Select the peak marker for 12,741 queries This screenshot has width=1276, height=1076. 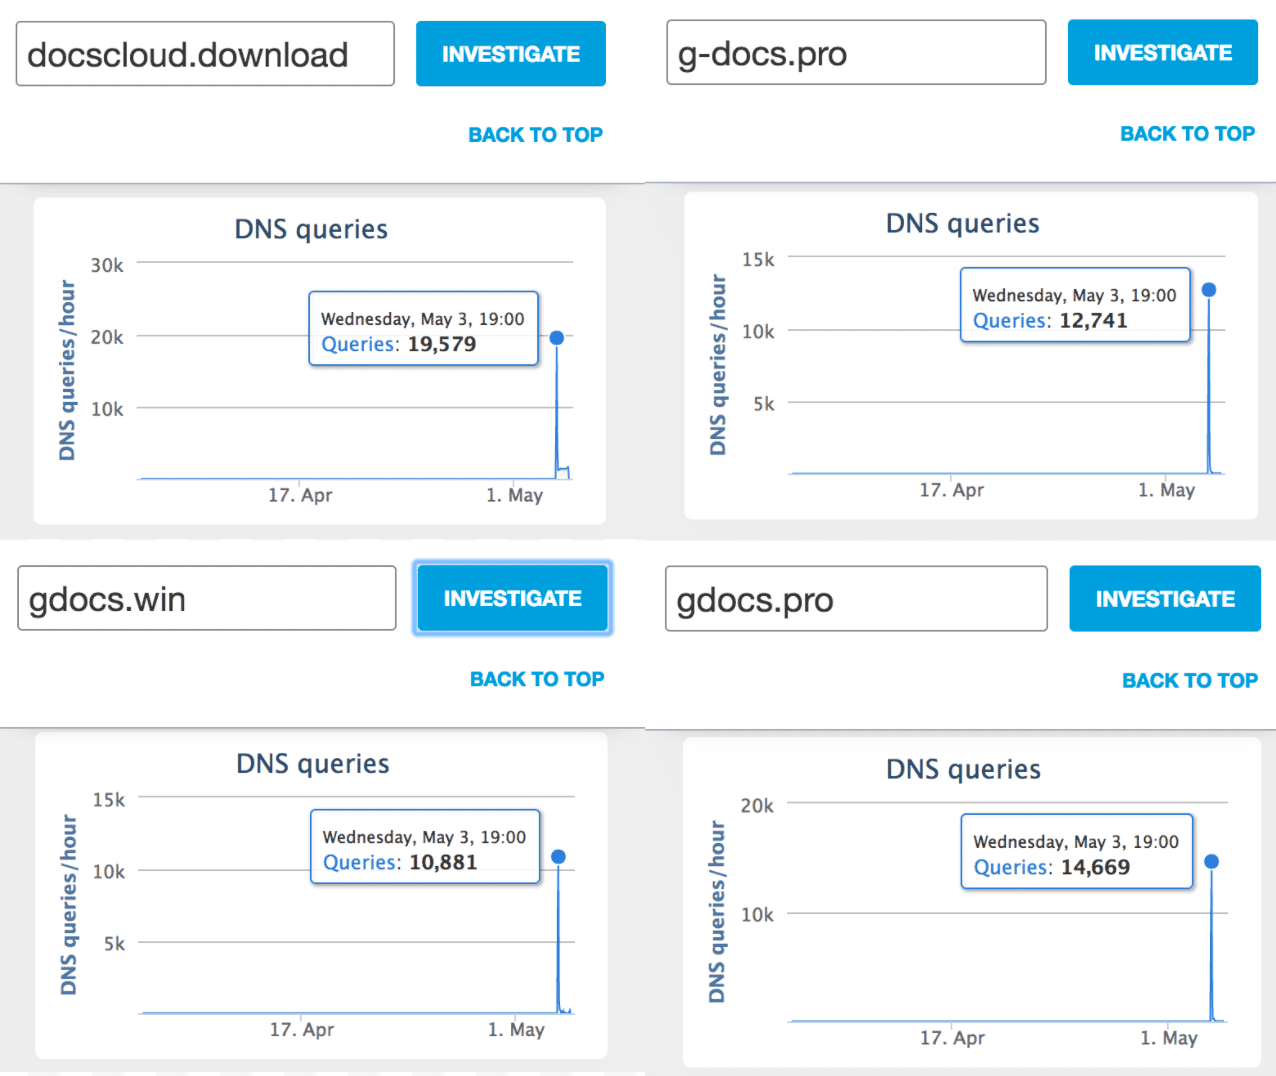(1209, 290)
